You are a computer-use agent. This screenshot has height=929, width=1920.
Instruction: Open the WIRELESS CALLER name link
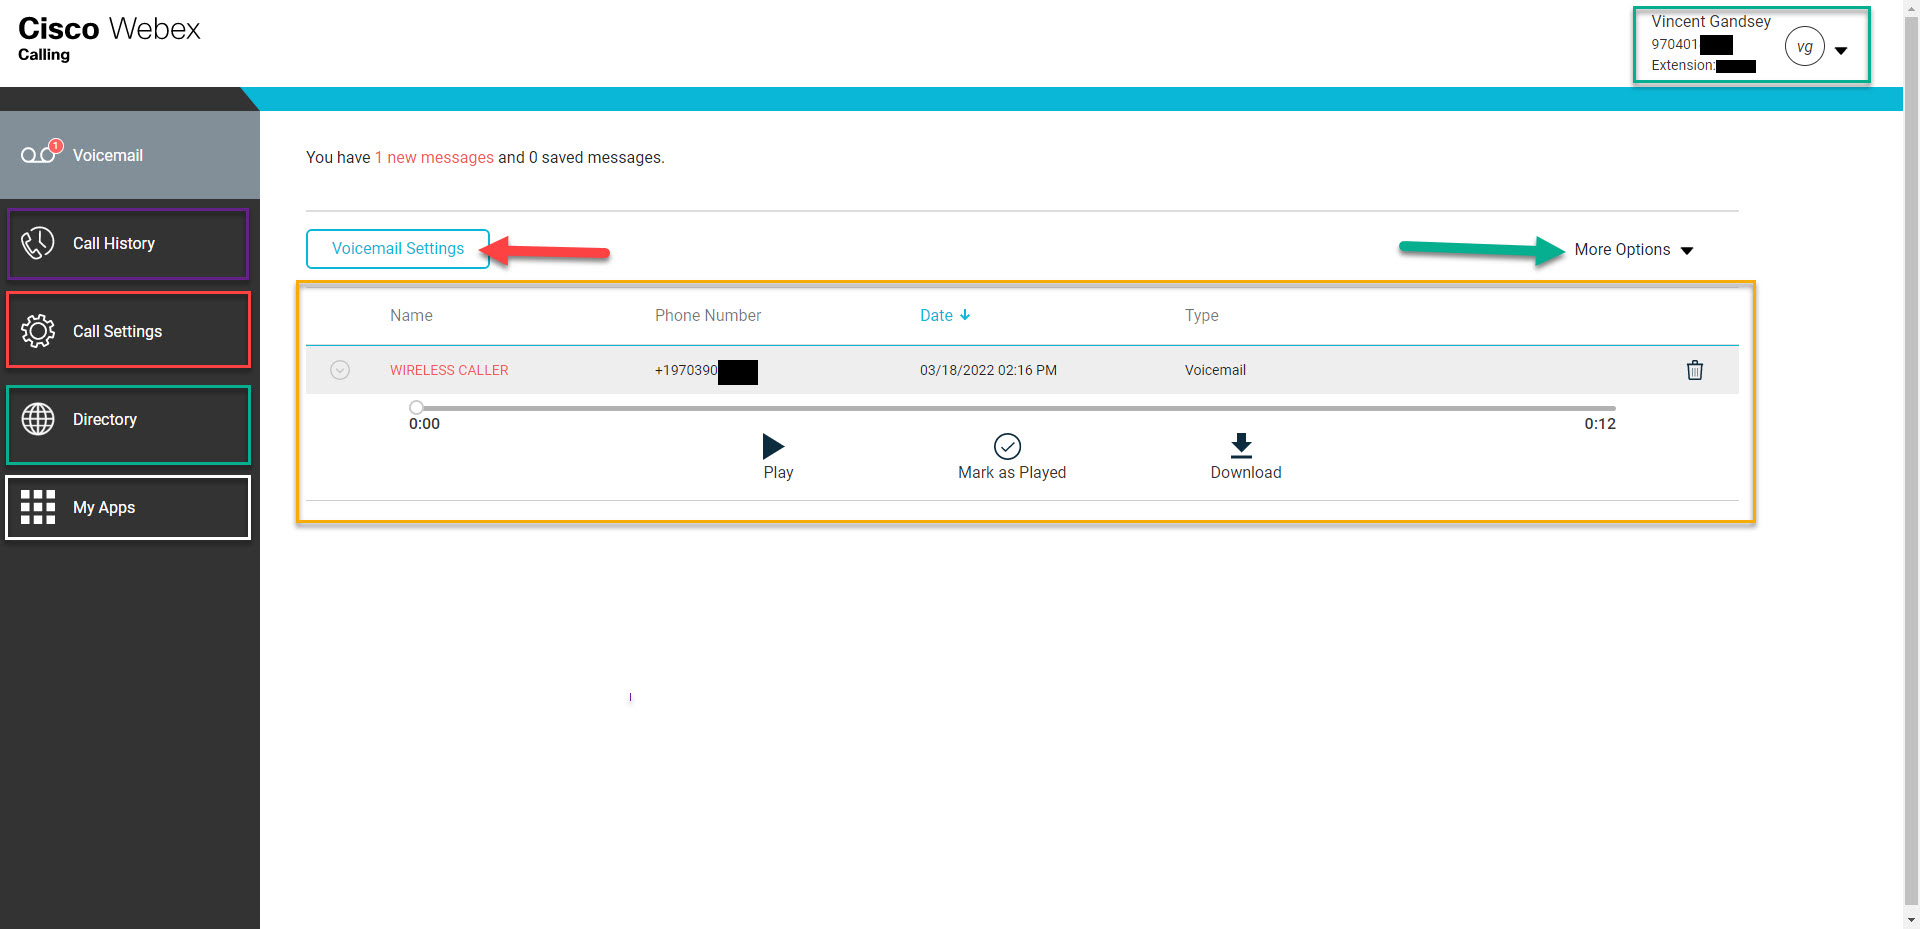point(449,370)
